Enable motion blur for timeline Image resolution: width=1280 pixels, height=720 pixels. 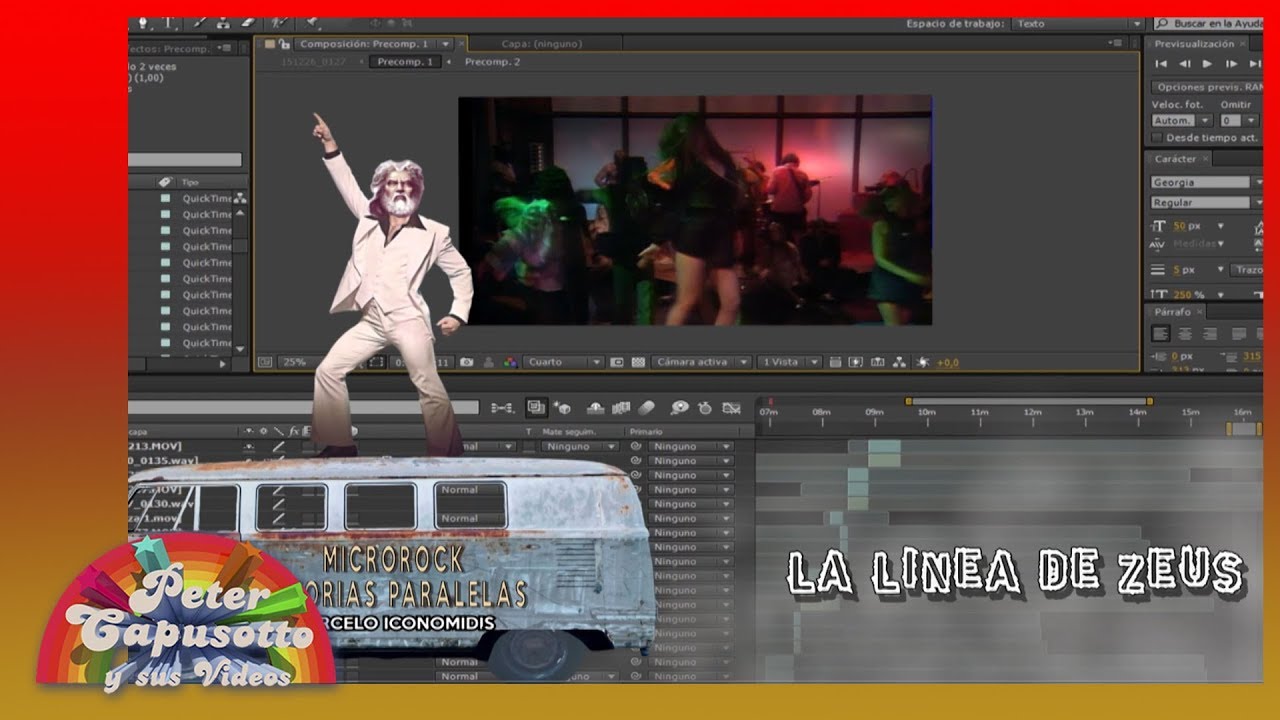coord(646,408)
